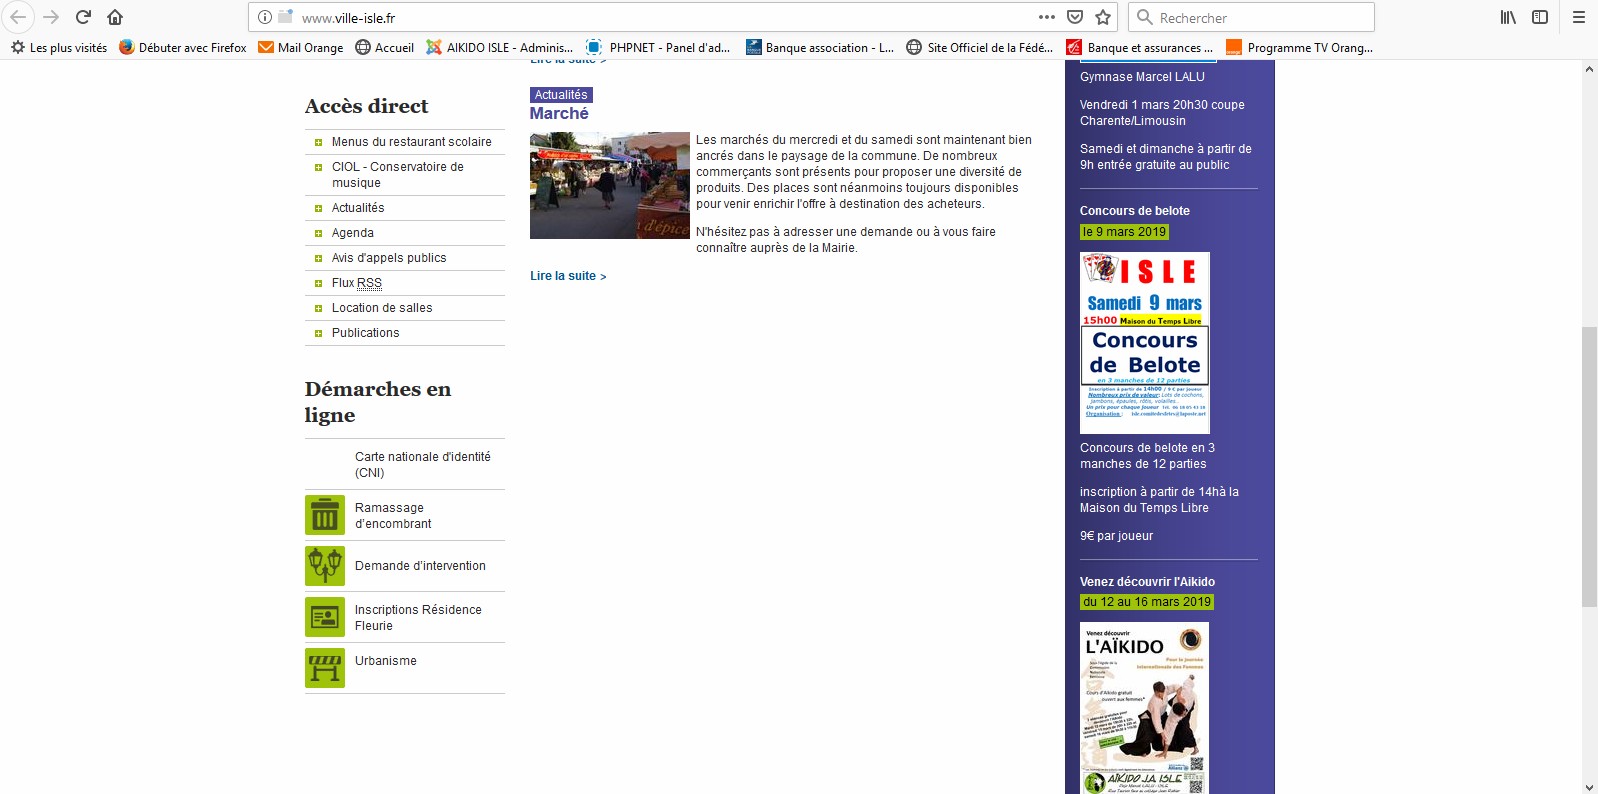Open AIKIDO ISLE admin bookmark
This screenshot has width=1598, height=794.
tap(499, 47)
